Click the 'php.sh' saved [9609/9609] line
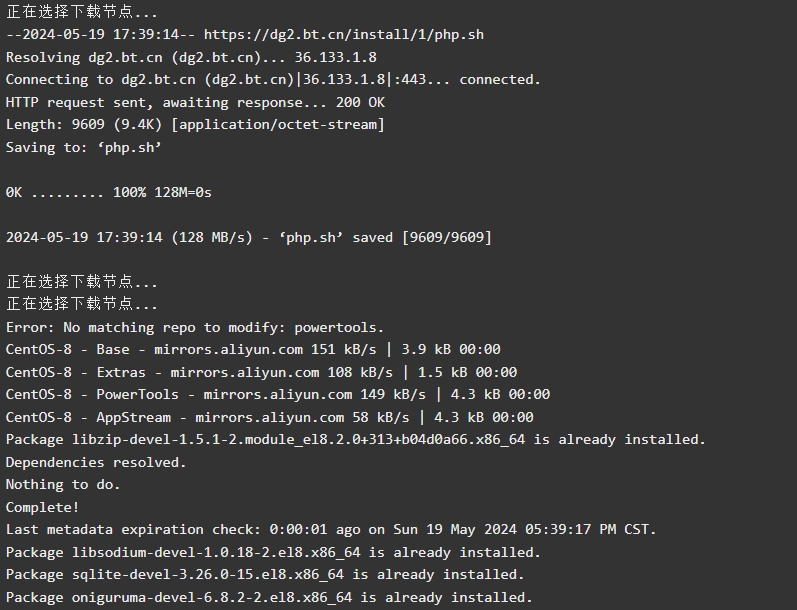797x610 pixels. pos(249,237)
